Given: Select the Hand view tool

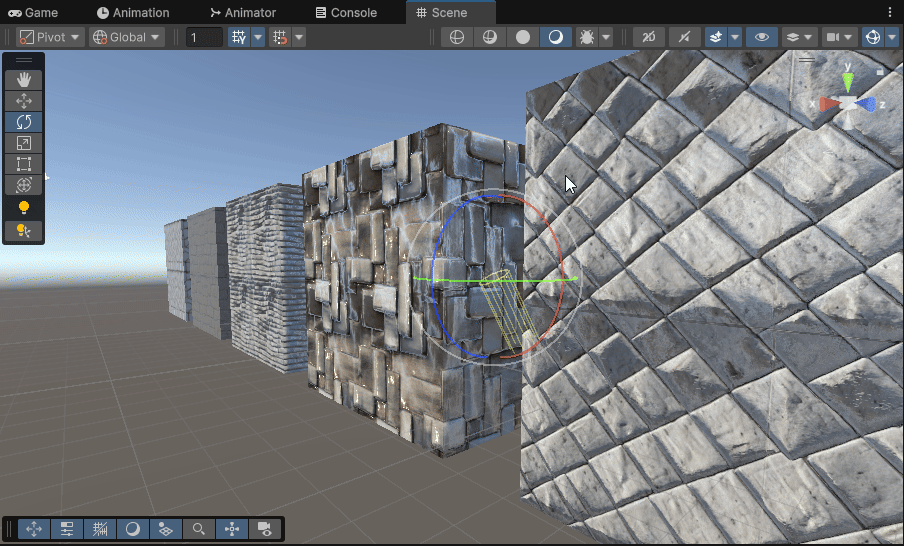Looking at the screenshot, I should click(24, 79).
